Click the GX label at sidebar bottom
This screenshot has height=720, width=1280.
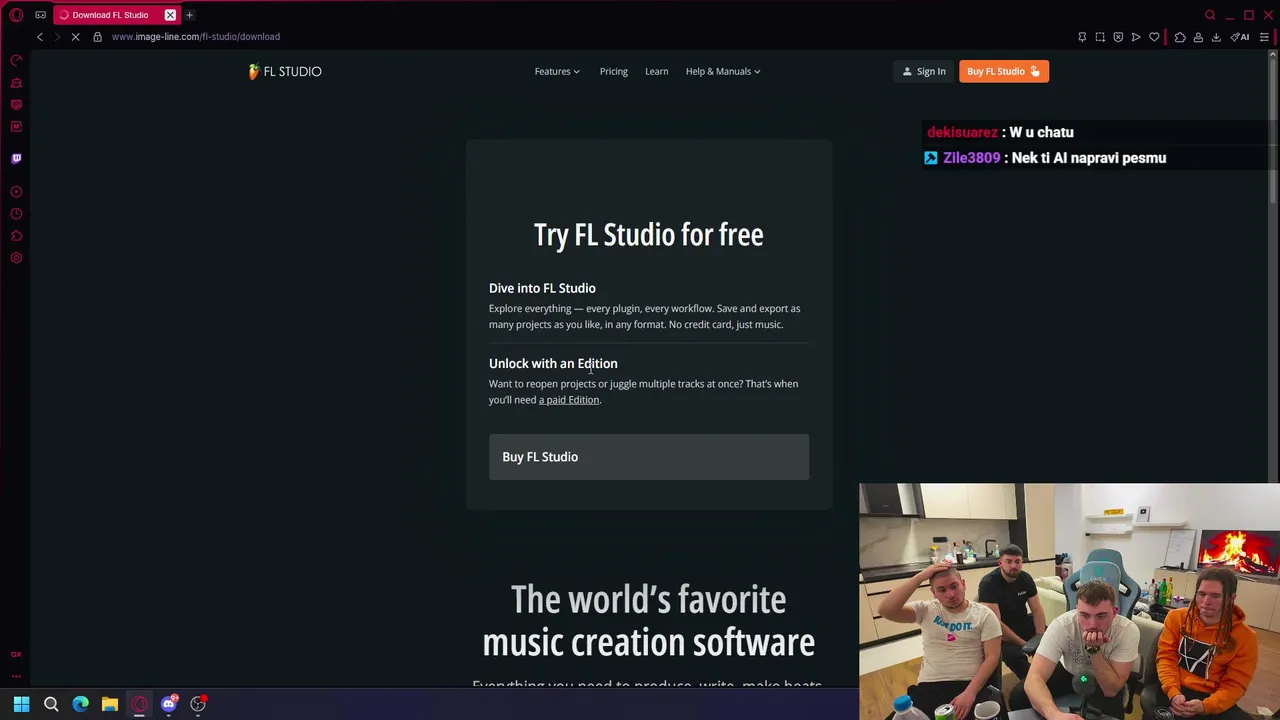(16, 654)
